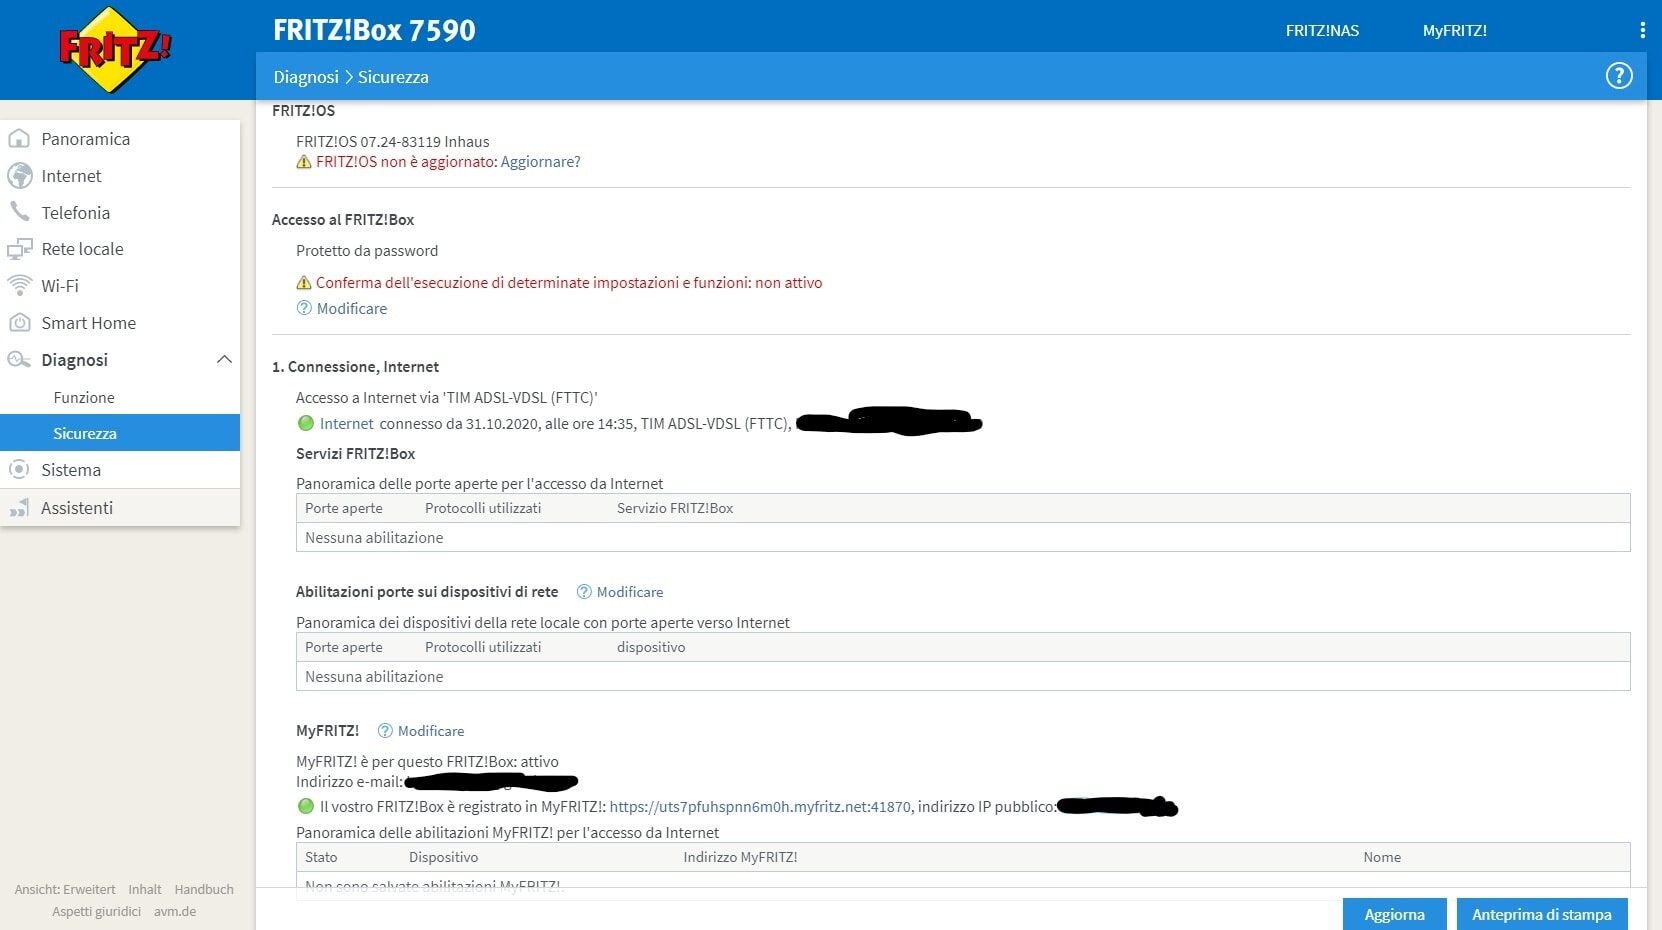Open MyFRITZ! from the header
The width and height of the screenshot is (1662, 930).
pyautogui.click(x=1455, y=31)
